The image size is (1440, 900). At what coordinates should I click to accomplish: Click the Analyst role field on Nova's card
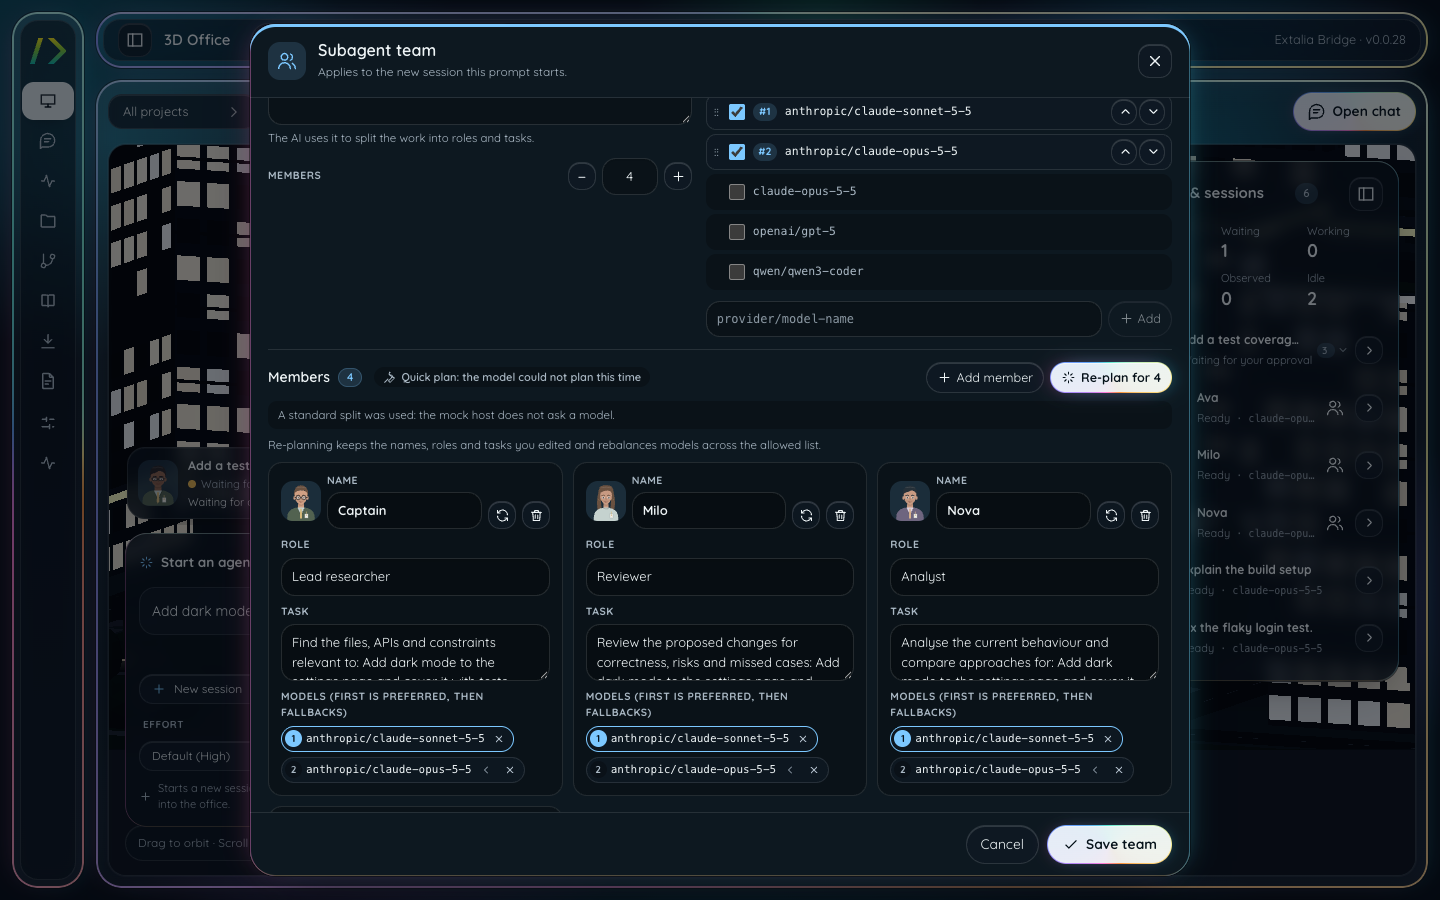point(1024,577)
